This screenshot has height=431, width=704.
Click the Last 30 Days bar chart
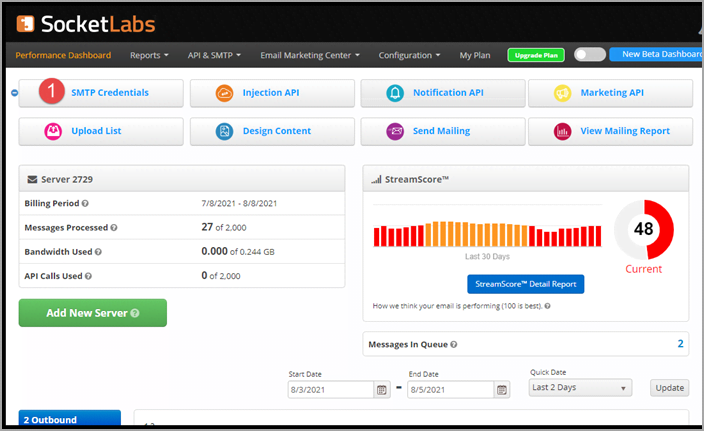click(487, 234)
